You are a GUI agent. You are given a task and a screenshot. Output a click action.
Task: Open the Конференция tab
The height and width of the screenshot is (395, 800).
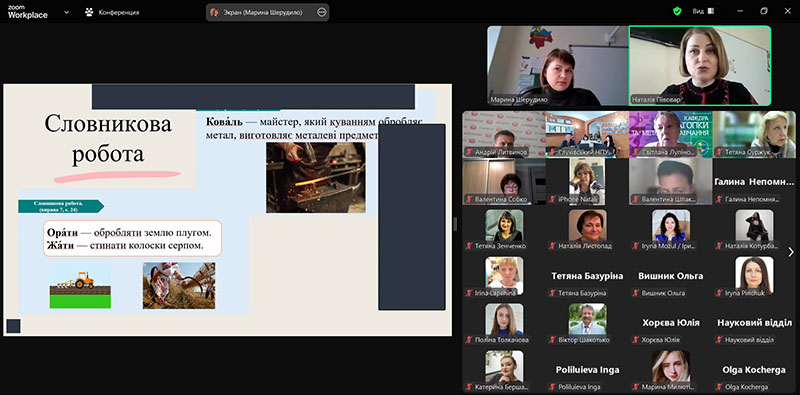112,12
